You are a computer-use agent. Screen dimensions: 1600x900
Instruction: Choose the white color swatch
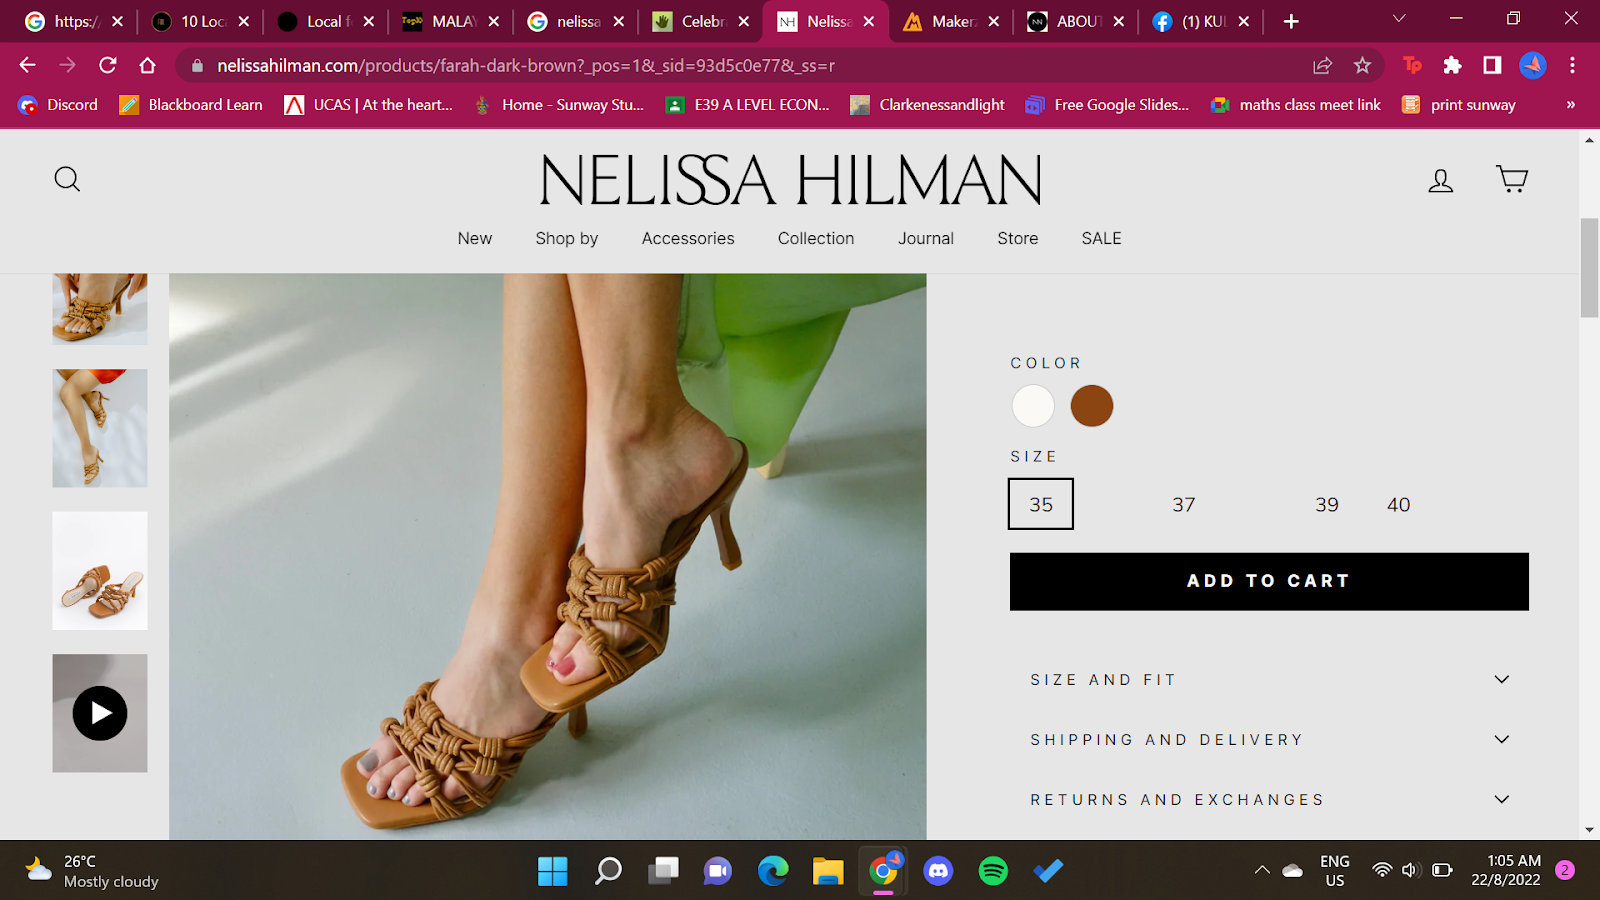tap(1033, 406)
